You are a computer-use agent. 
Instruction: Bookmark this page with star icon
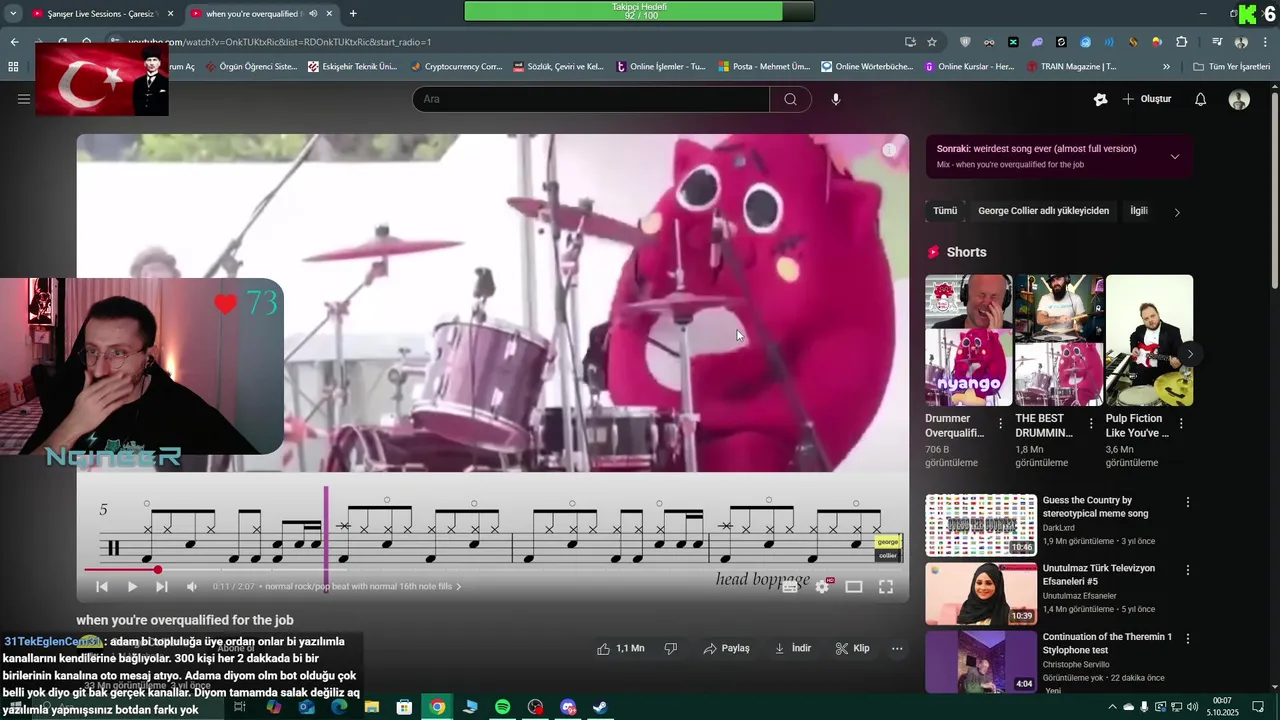(932, 42)
